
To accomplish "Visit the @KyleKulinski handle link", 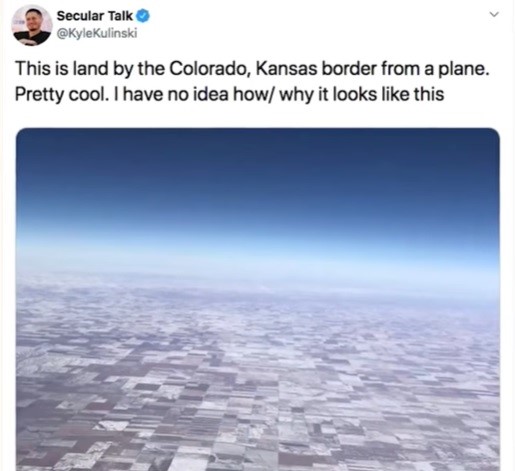I will [x=97, y=34].
